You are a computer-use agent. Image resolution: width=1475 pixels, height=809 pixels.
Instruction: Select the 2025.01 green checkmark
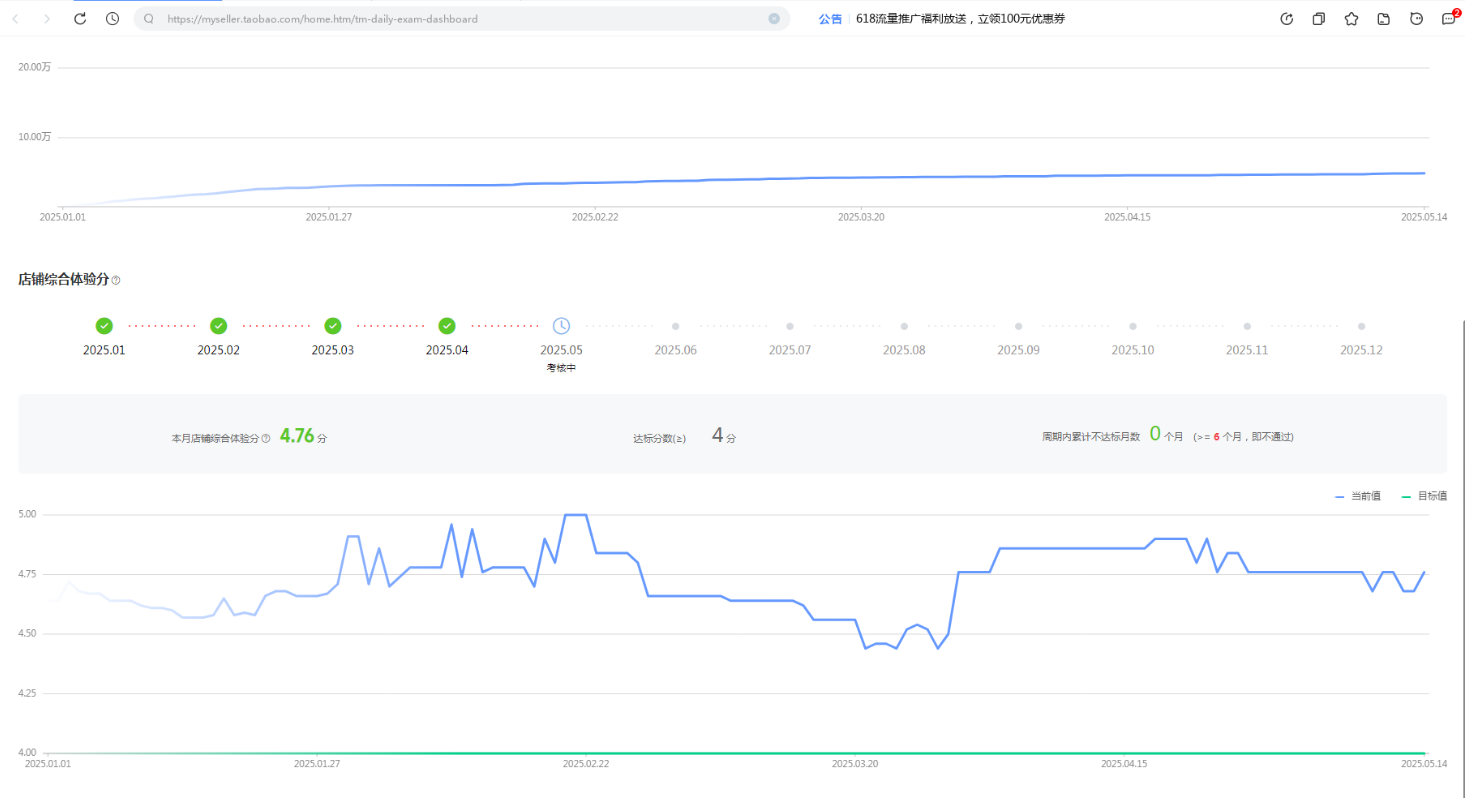point(104,326)
